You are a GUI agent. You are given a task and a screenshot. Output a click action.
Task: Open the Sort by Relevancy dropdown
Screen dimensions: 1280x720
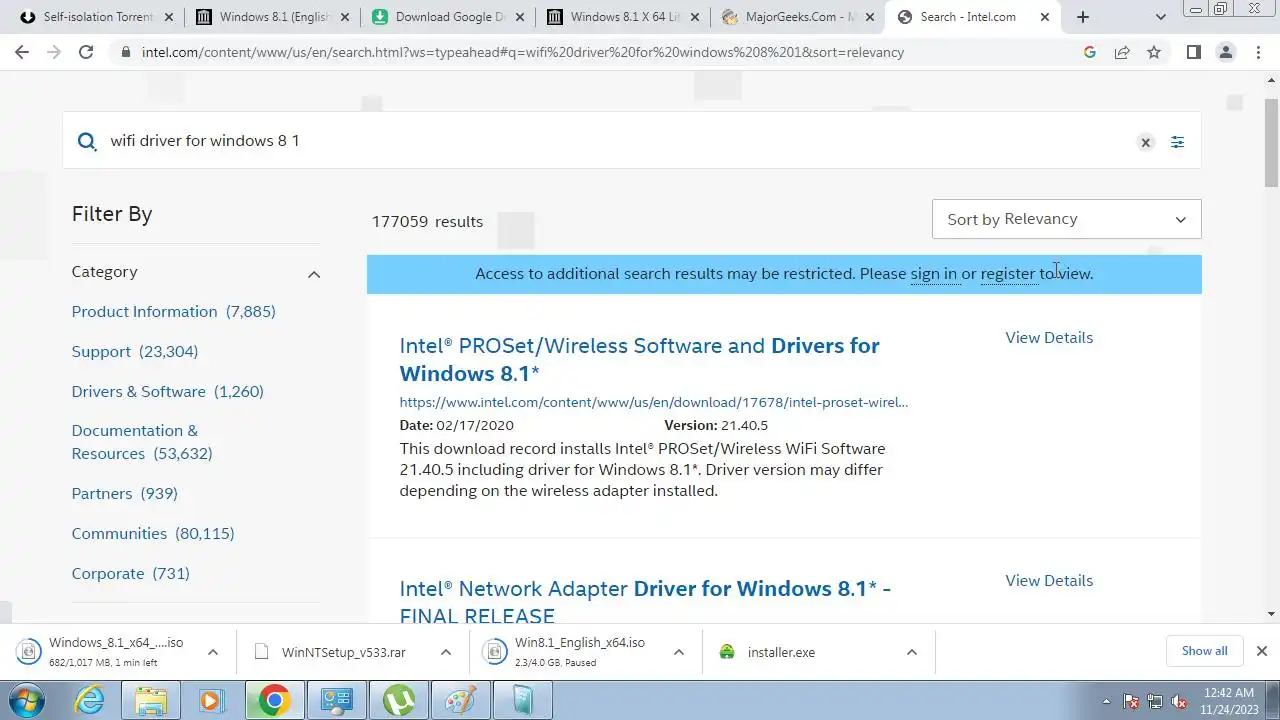(x=1066, y=219)
